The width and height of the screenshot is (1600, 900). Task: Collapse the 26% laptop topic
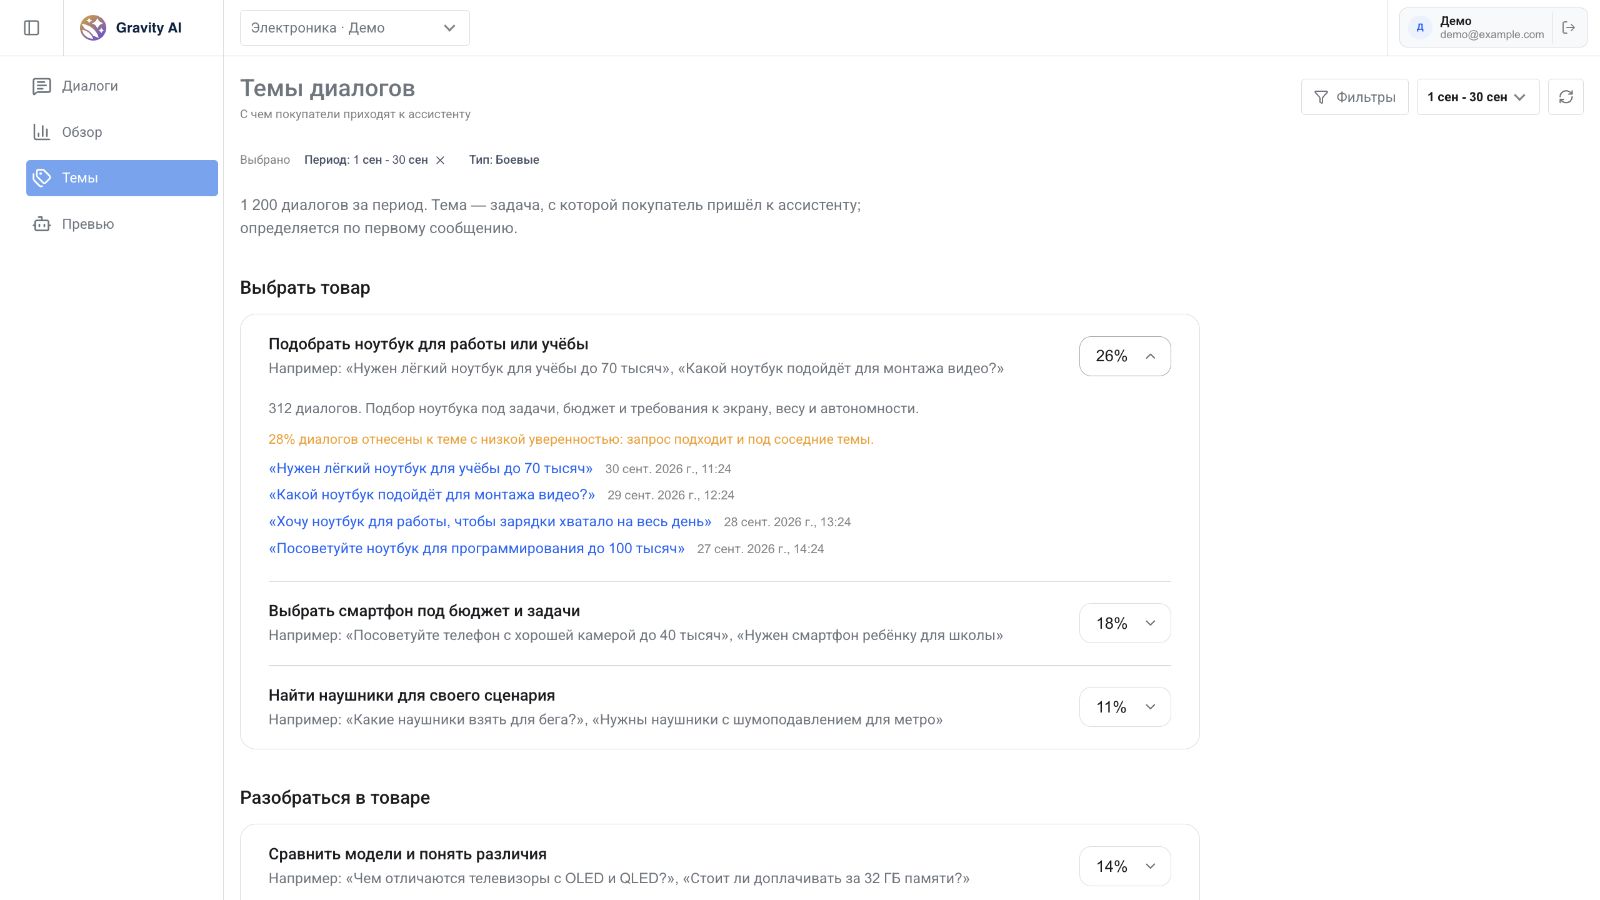click(x=1125, y=356)
